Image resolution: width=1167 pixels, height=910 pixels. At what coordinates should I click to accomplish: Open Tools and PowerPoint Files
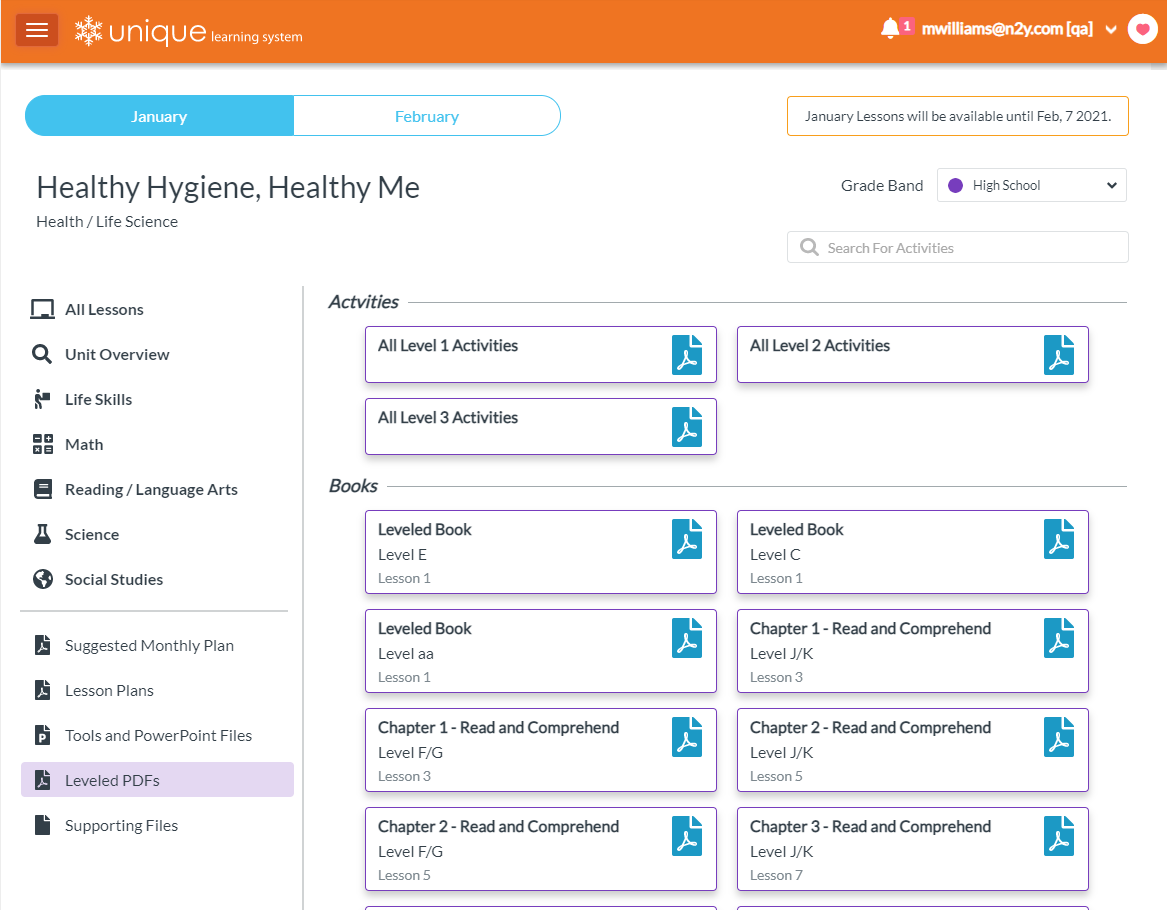(157, 736)
